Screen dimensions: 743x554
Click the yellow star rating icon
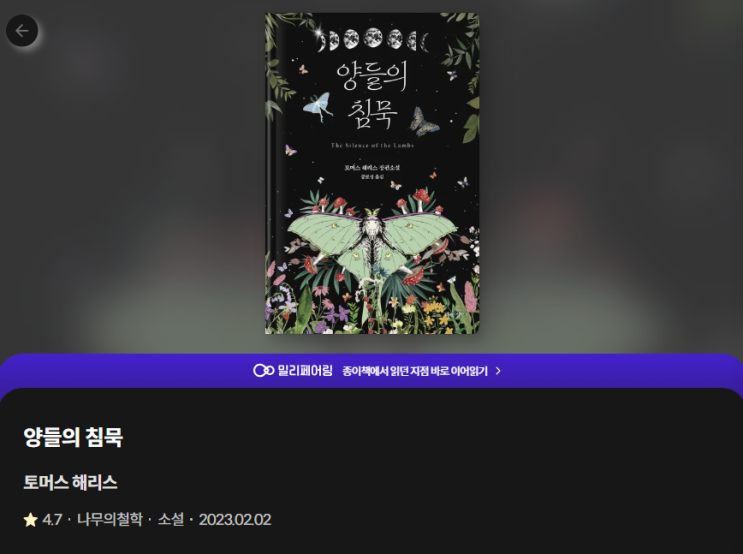[30, 520]
